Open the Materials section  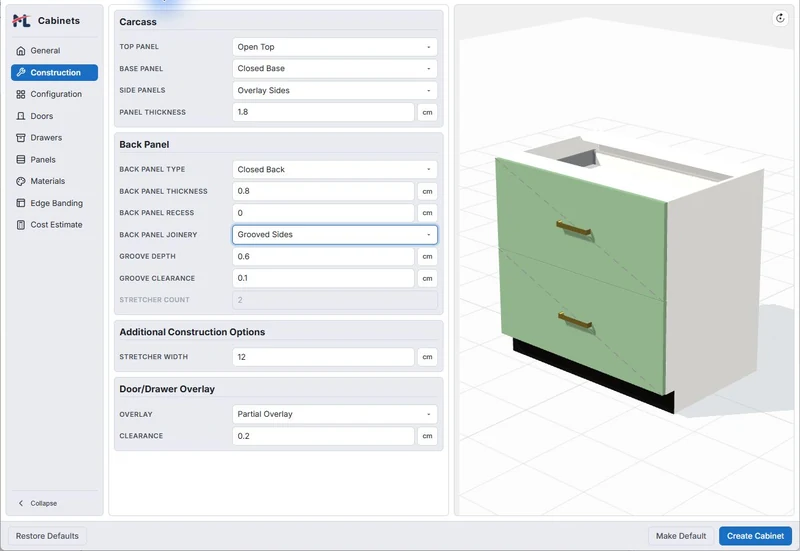pos(54,181)
